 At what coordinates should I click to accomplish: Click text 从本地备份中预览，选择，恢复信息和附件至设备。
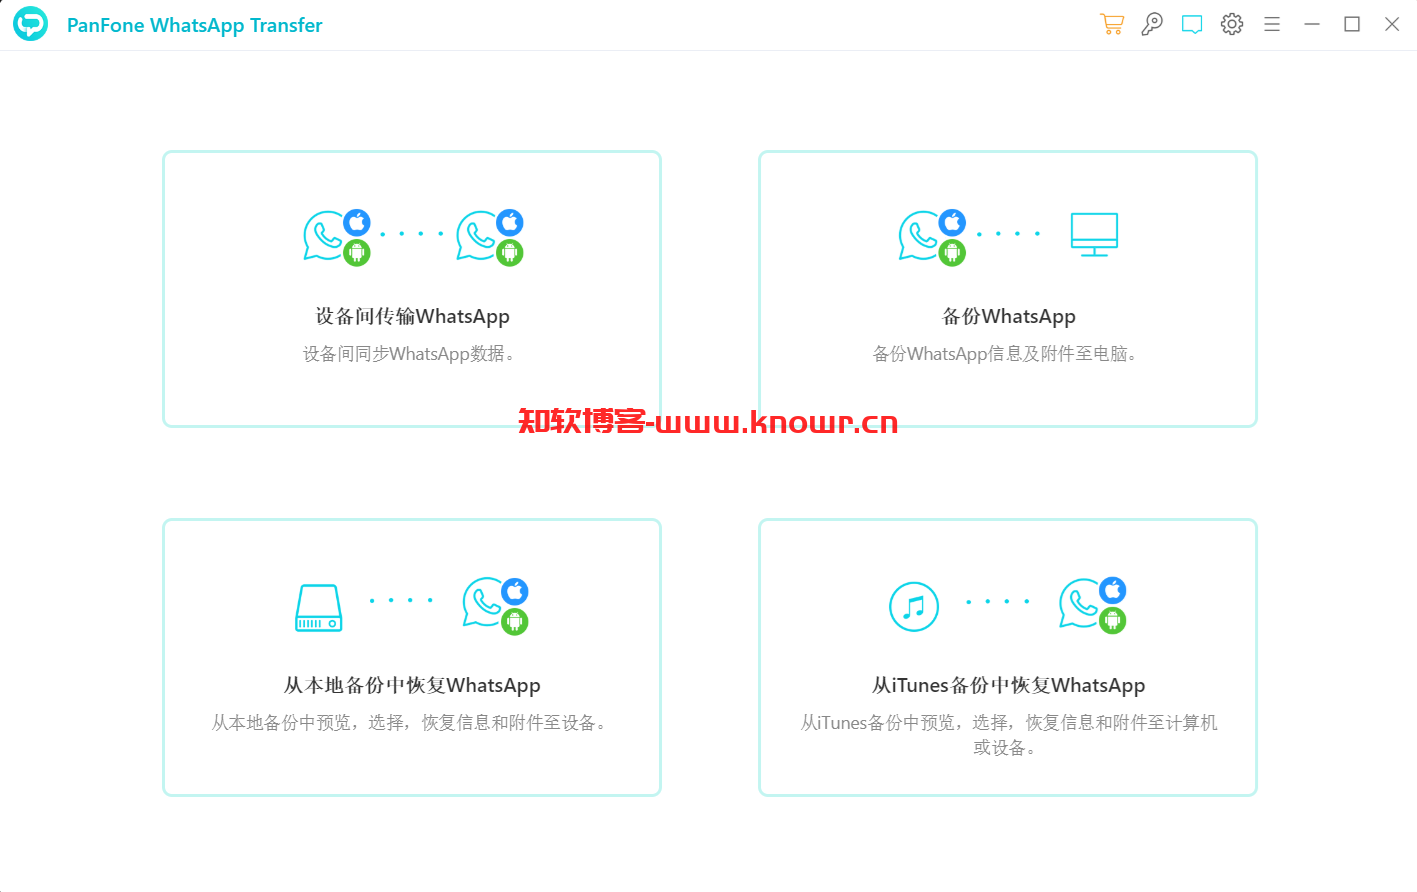coord(411,723)
